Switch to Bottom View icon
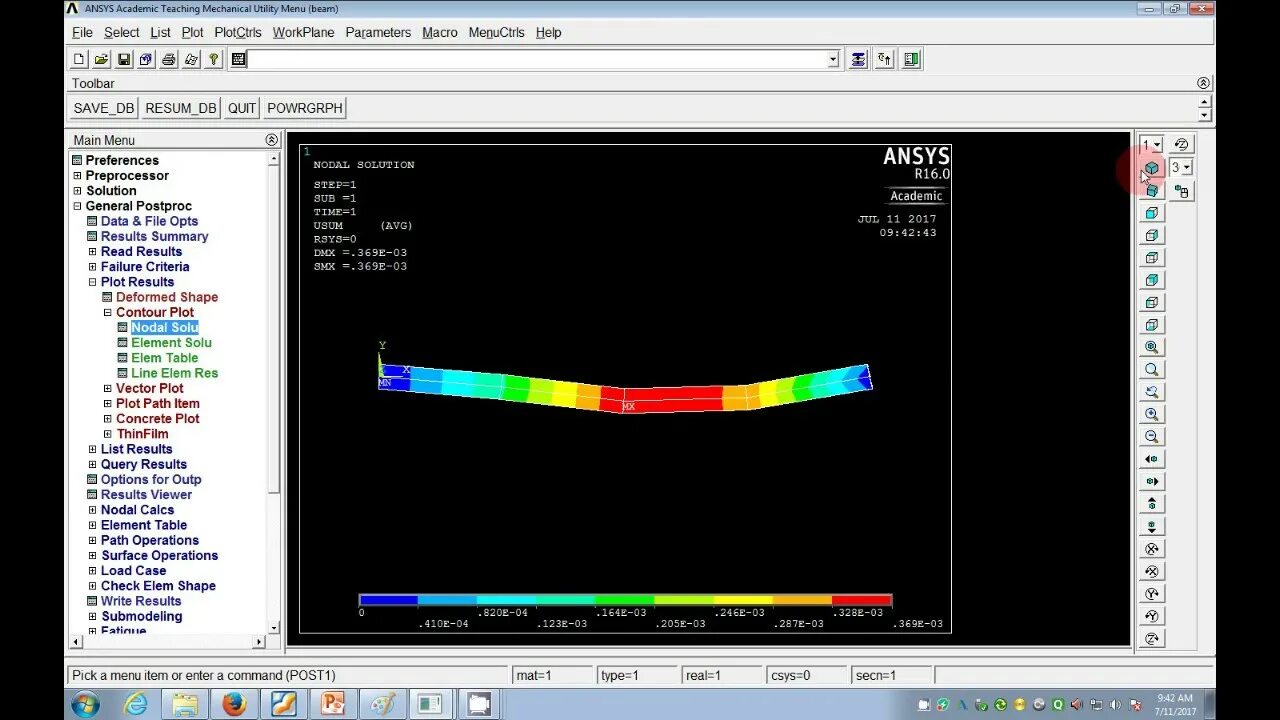Screen dimensions: 1280x720 [1152, 325]
